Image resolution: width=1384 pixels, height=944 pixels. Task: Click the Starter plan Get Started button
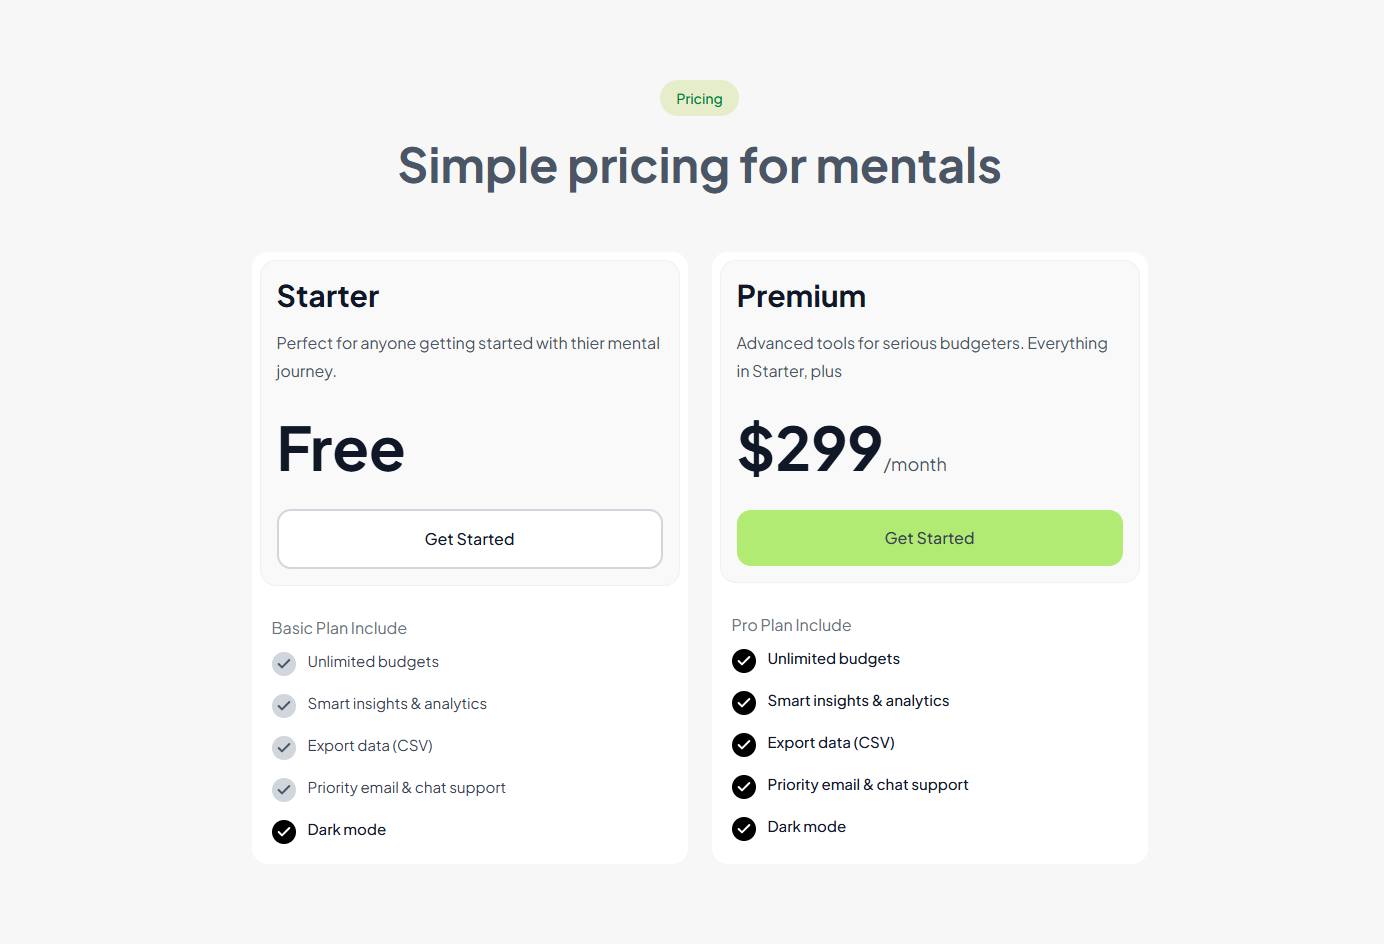click(x=469, y=539)
